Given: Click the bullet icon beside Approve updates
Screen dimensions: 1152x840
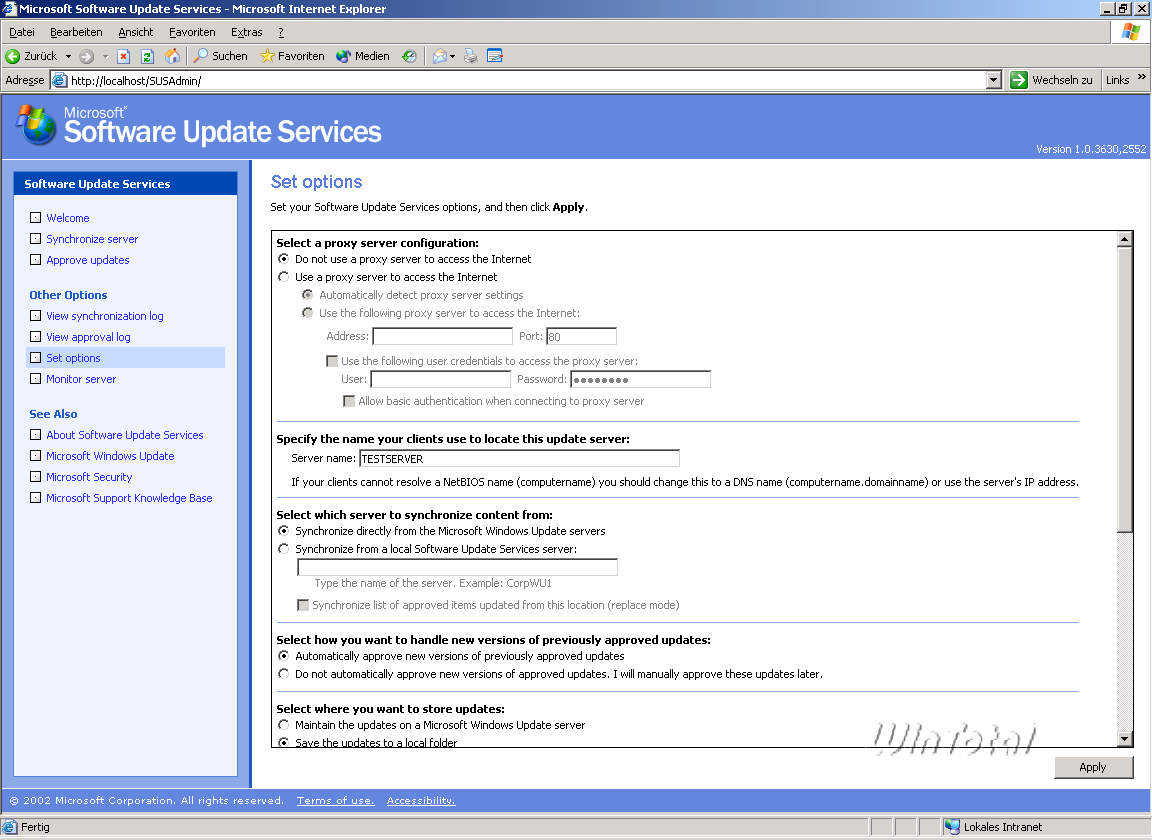Looking at the screenshot, I should pyautogui.click(x=35, y=259).
